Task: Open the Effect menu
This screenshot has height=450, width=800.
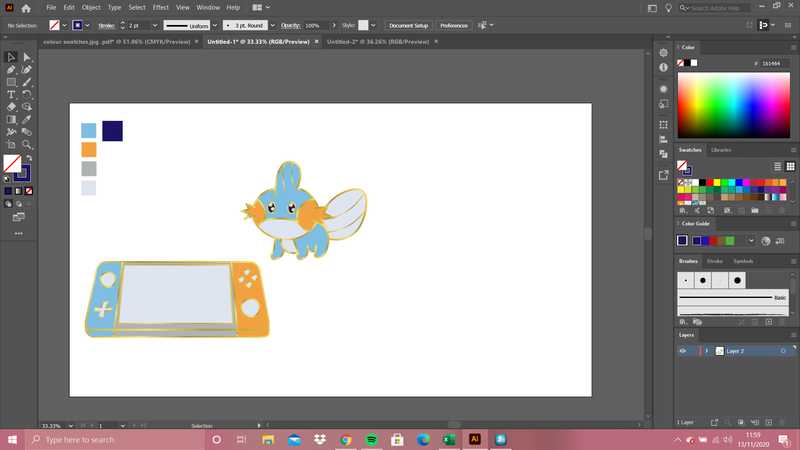Action: [160, 8]
